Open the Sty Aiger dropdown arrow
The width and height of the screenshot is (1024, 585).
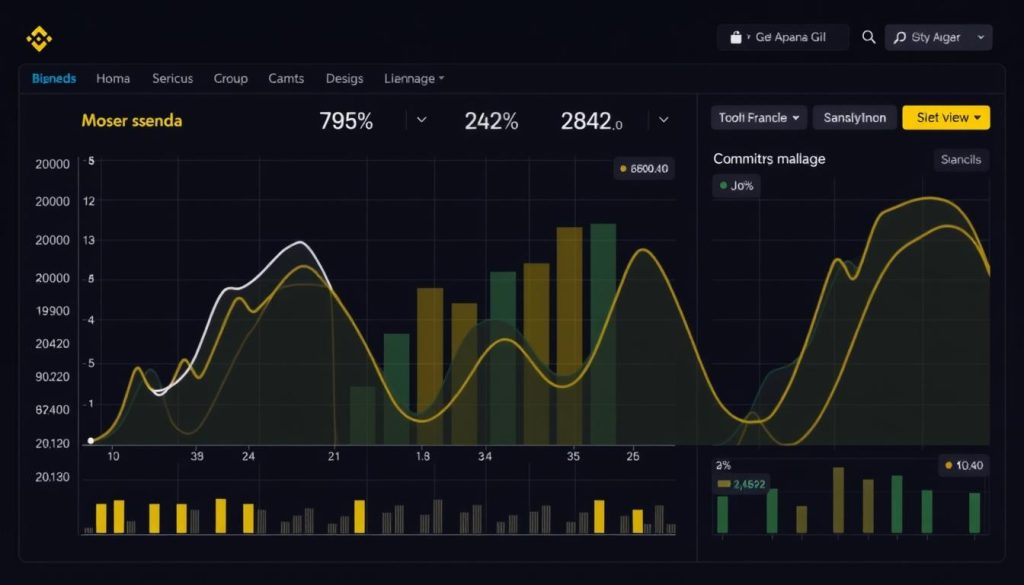click(981, 38)
